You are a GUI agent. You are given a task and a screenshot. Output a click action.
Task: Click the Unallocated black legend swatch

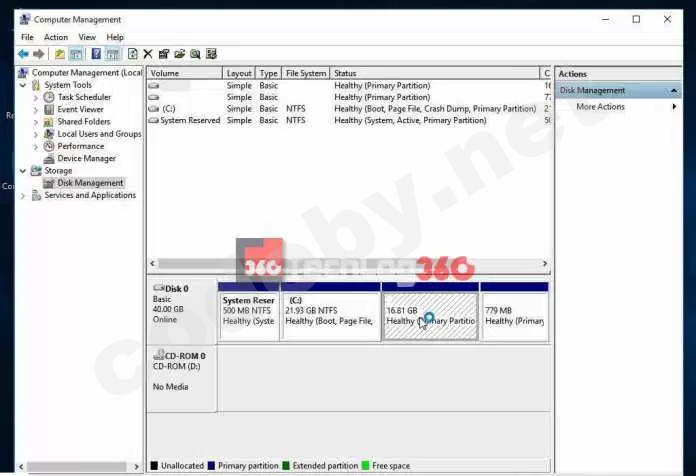(x=154, y=466)
